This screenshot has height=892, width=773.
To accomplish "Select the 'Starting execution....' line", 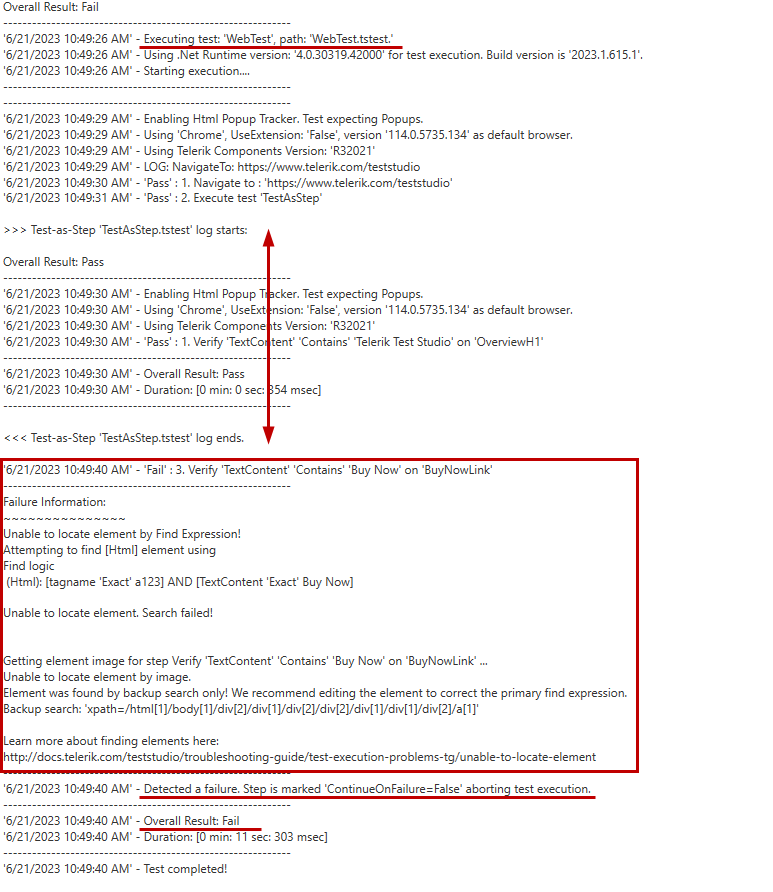I will point(126,71).
